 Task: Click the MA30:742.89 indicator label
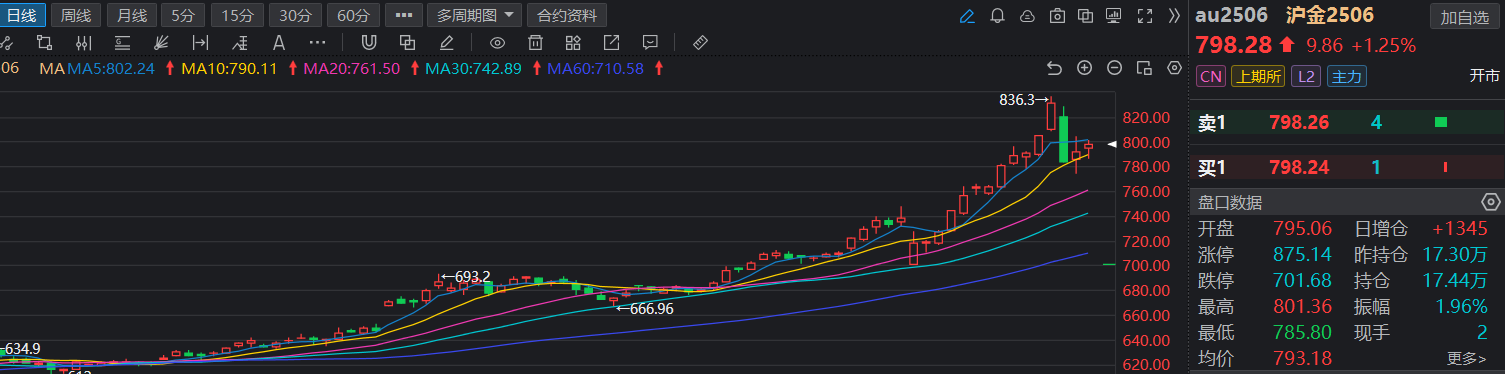pyautogui.click(x=473, y=68)
